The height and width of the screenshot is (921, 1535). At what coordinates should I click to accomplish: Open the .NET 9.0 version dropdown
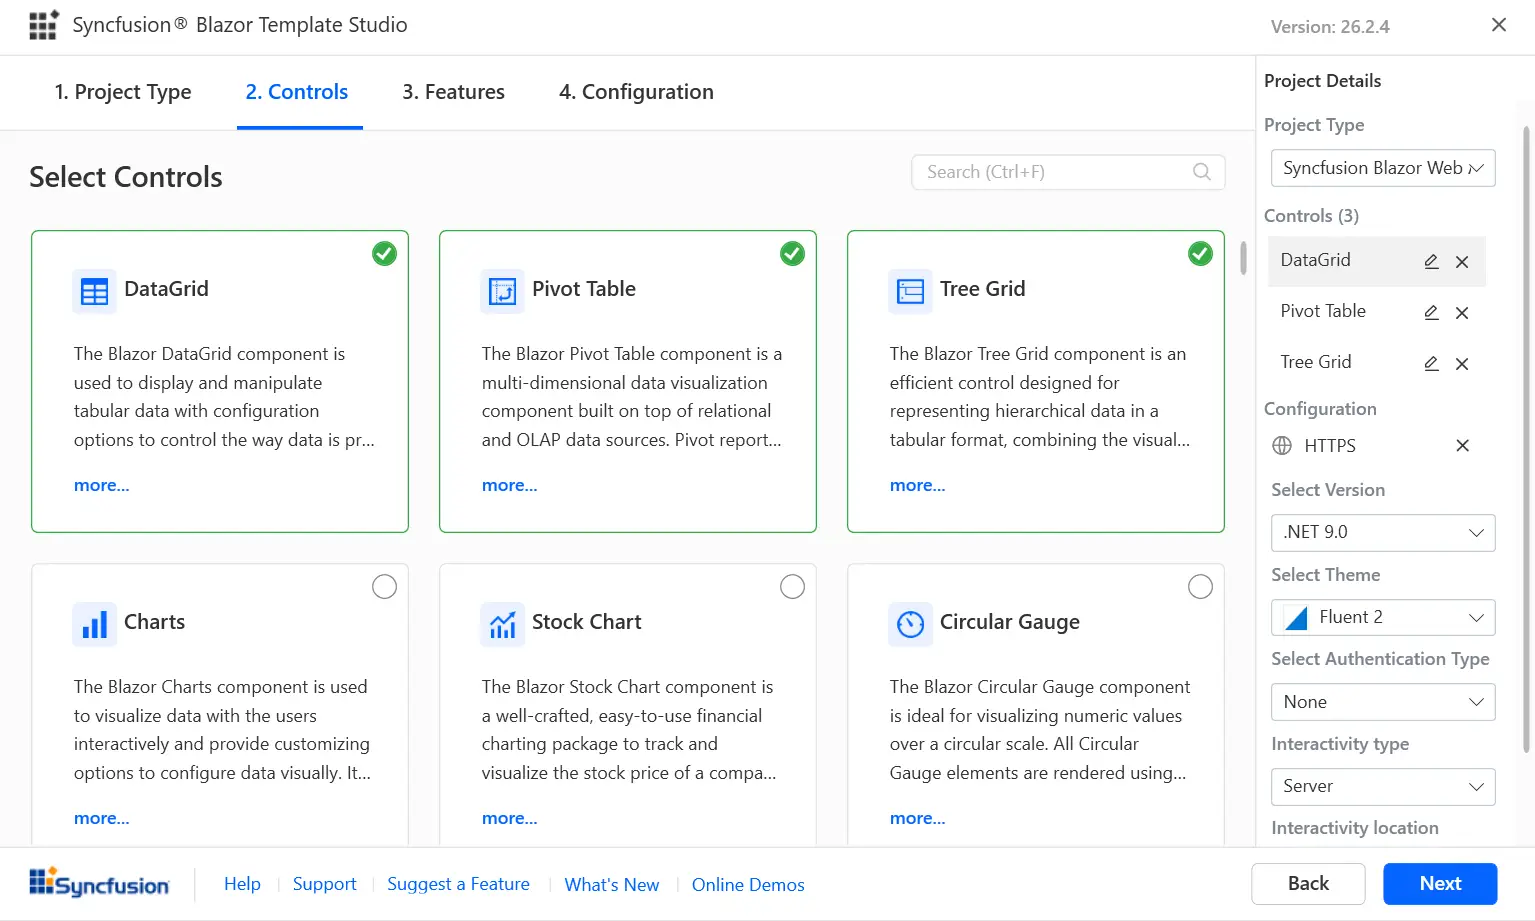(1382, 533)
